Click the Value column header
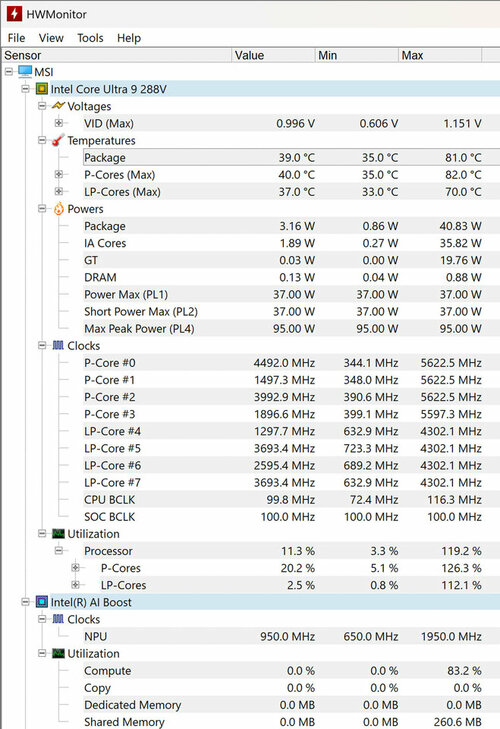The image size is (500, 729). click(x=273, y=55)
